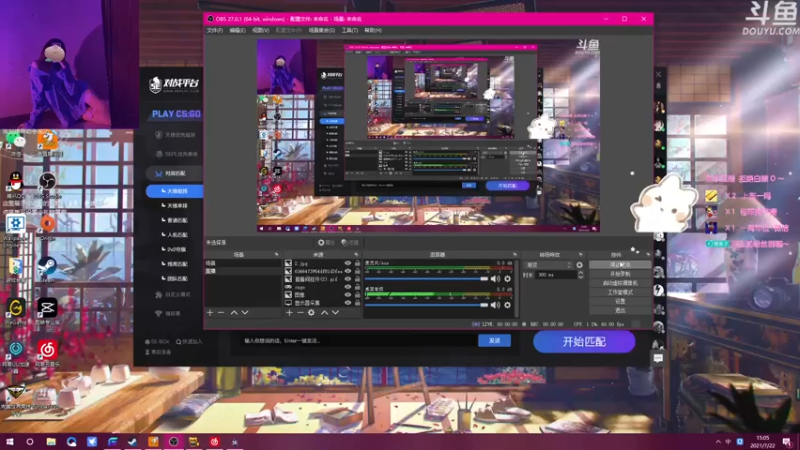Open 桌面音频 audio settings gear
The height and width of the screenshot is (450, 800).
507,305
